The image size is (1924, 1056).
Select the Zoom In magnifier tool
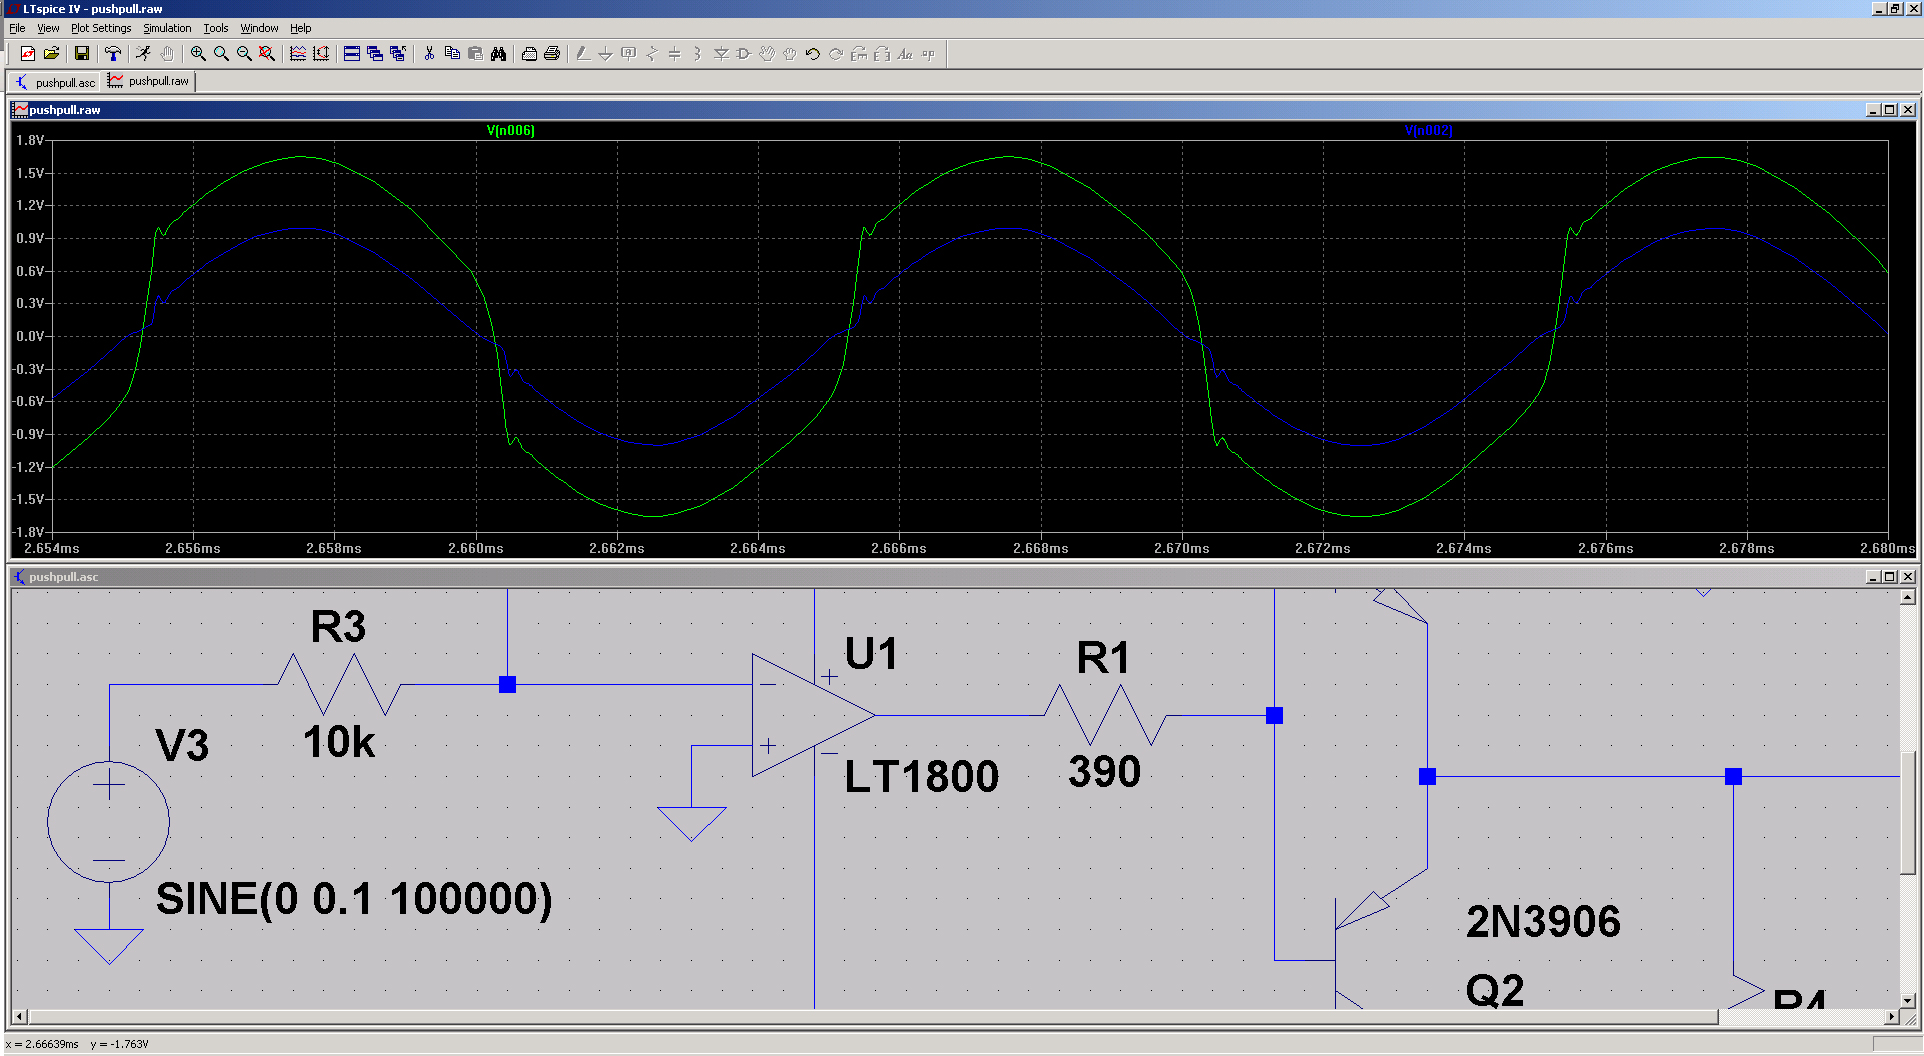tap(198, 54)
